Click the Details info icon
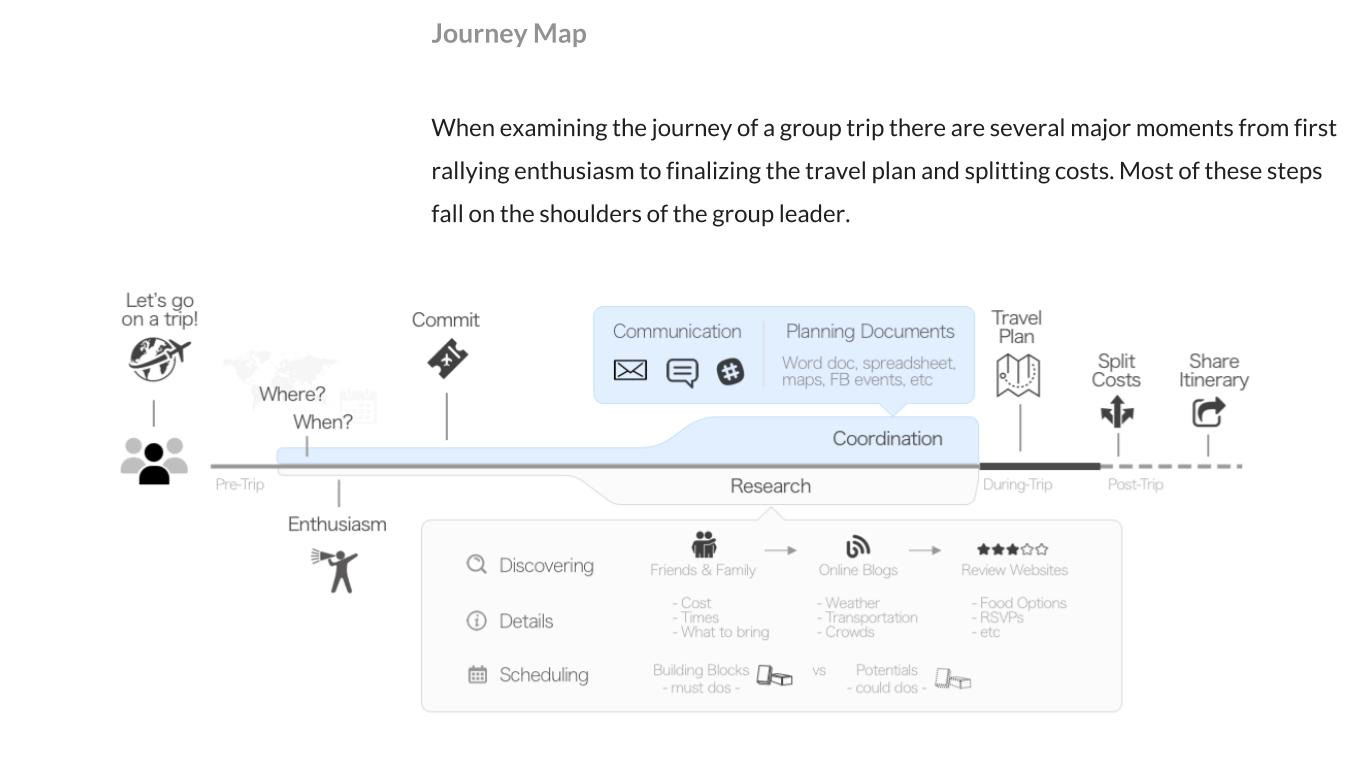This screenshot has width=1366, height=768. 476,621
